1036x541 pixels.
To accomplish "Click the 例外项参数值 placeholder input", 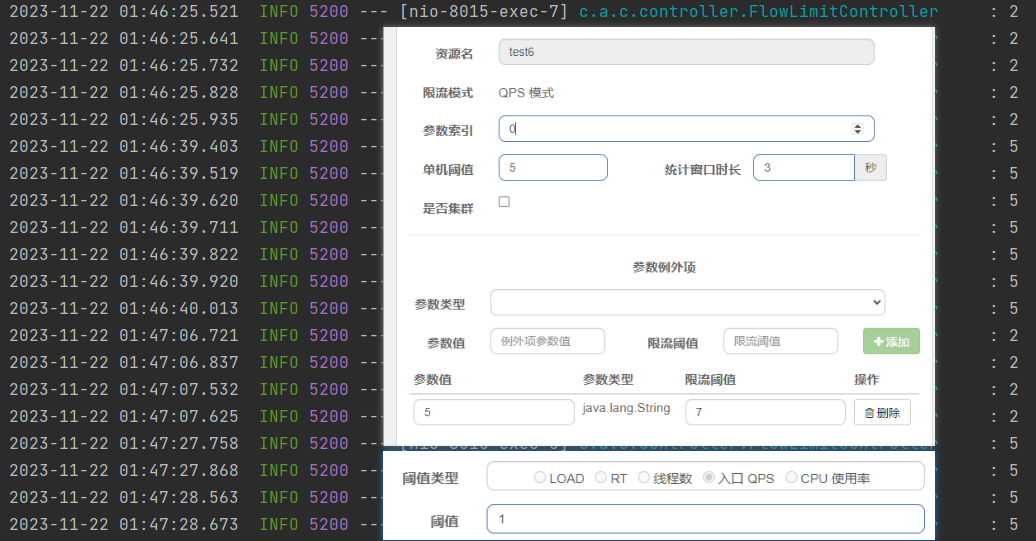I will point(547,341).
